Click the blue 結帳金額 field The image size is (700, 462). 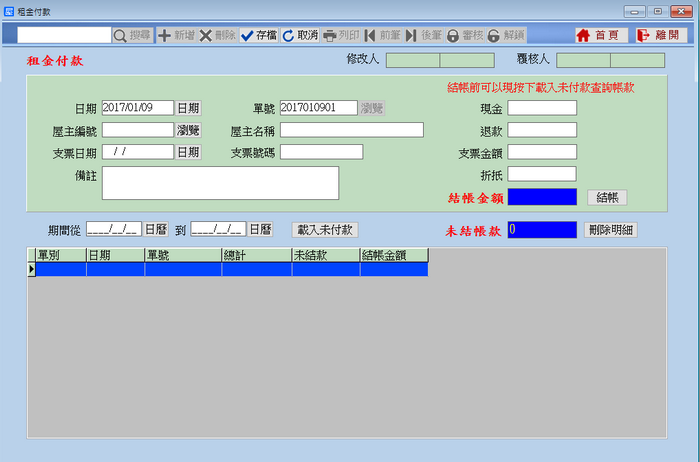point(542,197)
